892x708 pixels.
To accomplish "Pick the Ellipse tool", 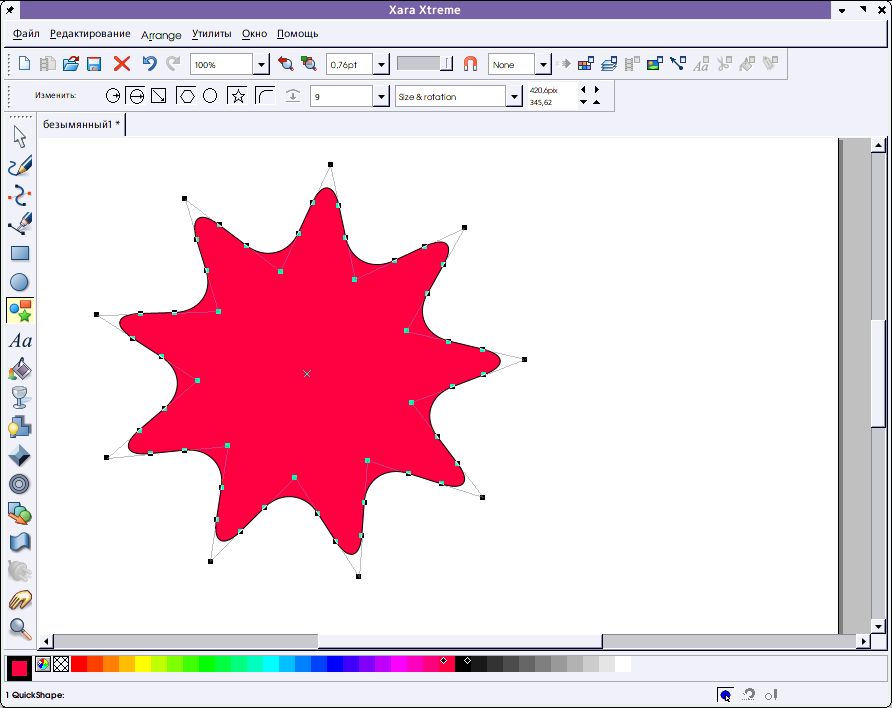I will point(20,282).
